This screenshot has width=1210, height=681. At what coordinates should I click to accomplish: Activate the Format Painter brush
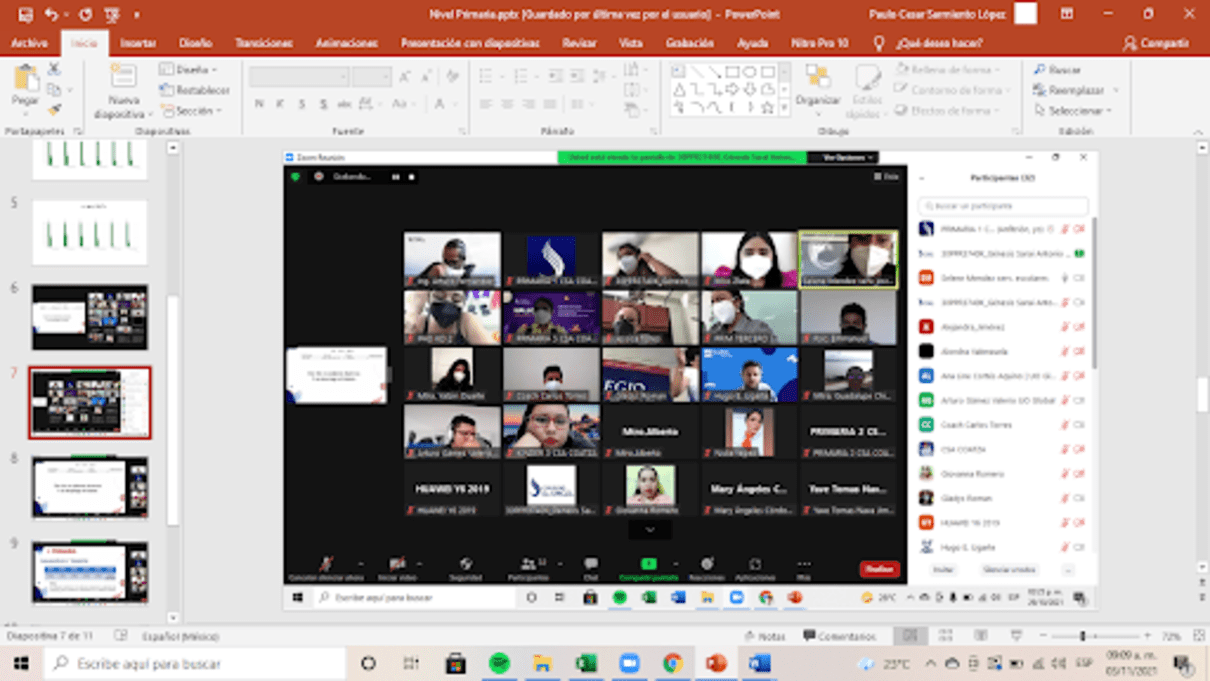point(54,110)
